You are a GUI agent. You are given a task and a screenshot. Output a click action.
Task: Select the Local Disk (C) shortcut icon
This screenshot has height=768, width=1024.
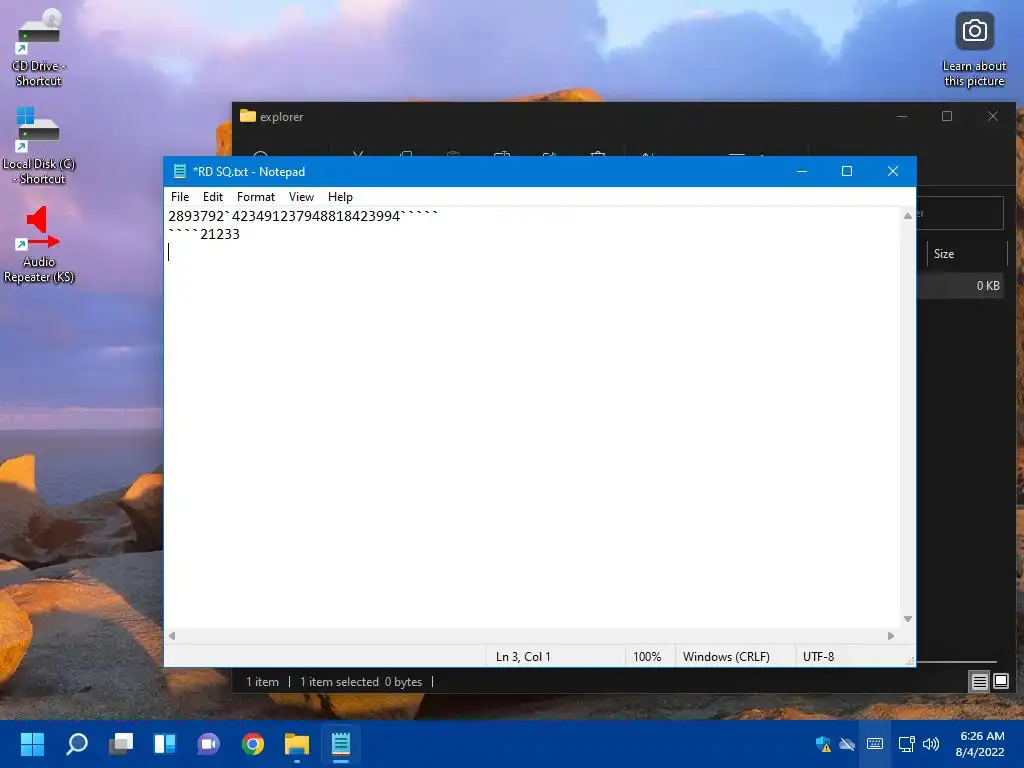point(39,146)
